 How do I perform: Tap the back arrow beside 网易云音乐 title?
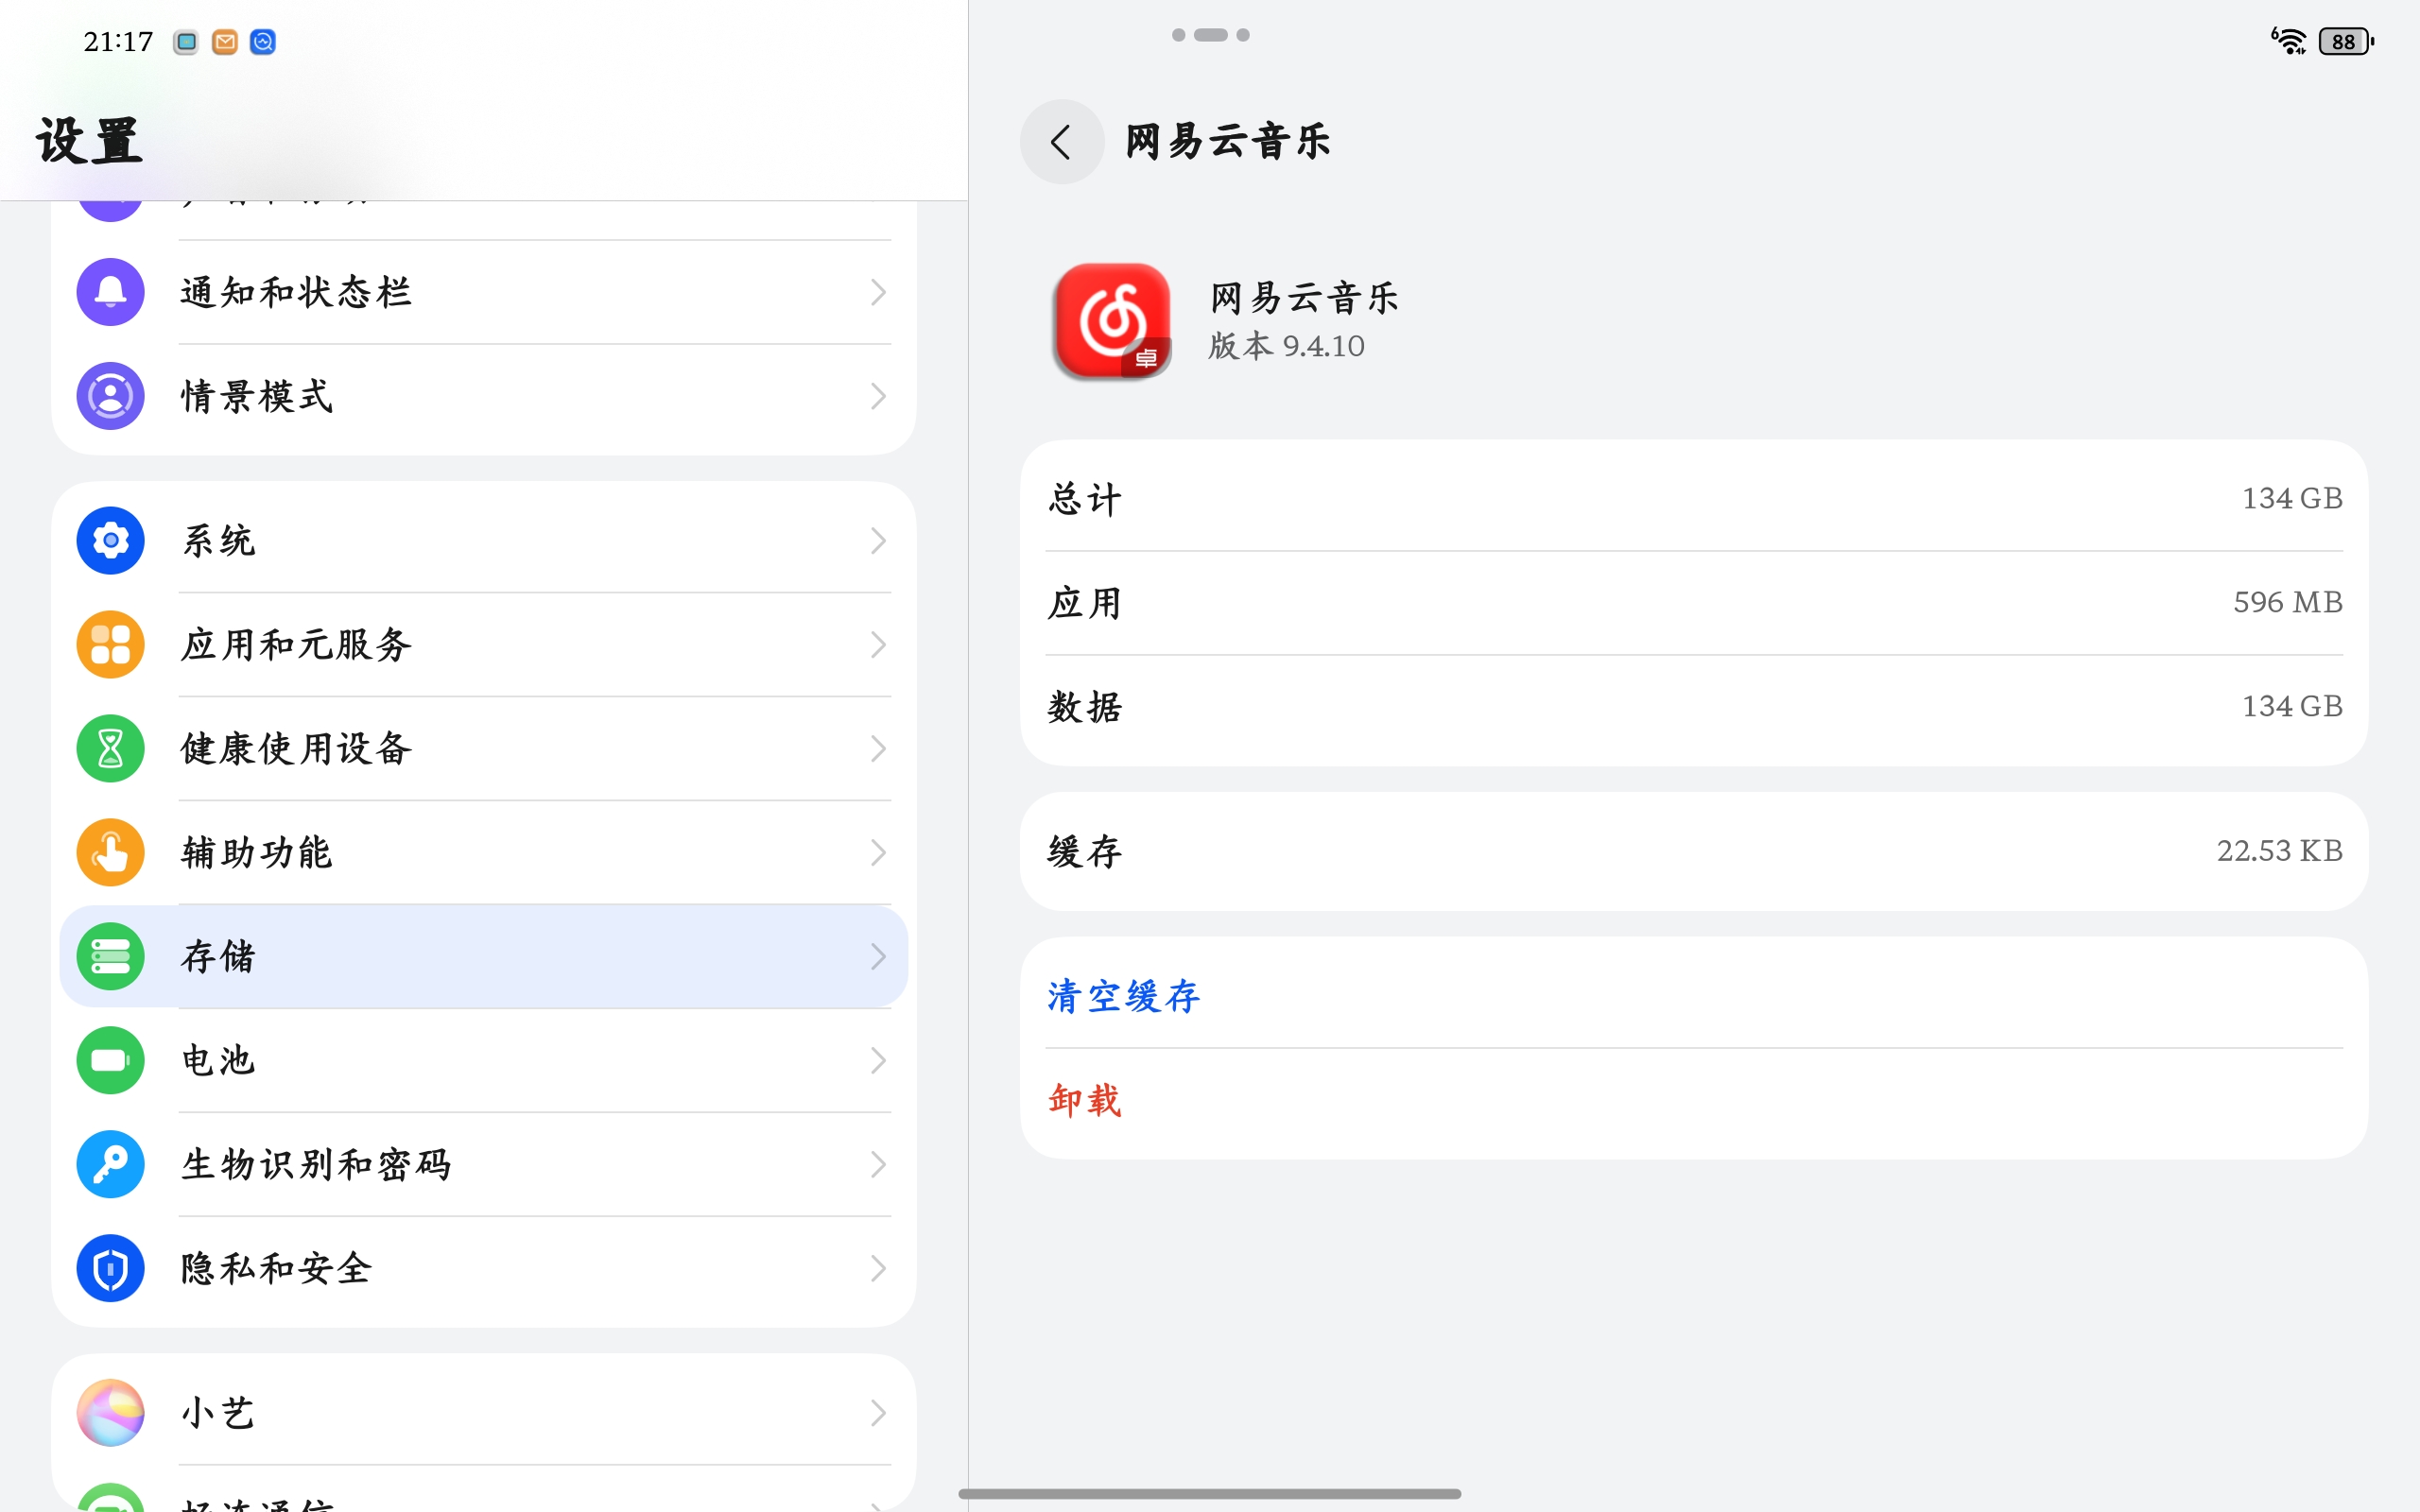(x=1061, y=142)
